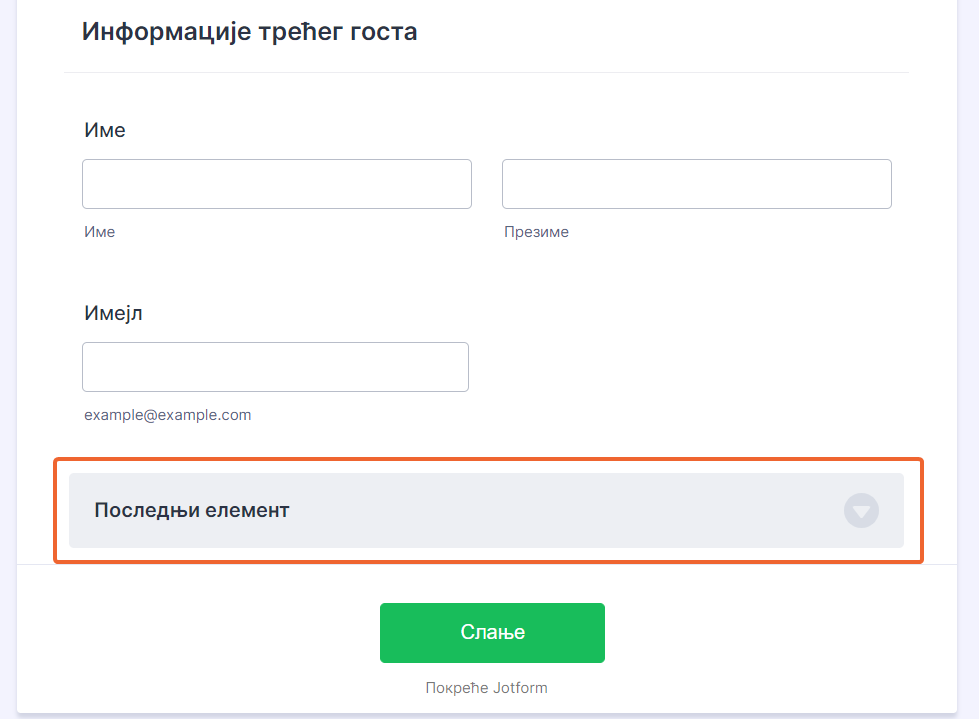Click the 'Име' question label above the name fields
Image resolution: width=979 pixels, height=719 pixels.
click(105, 130)
